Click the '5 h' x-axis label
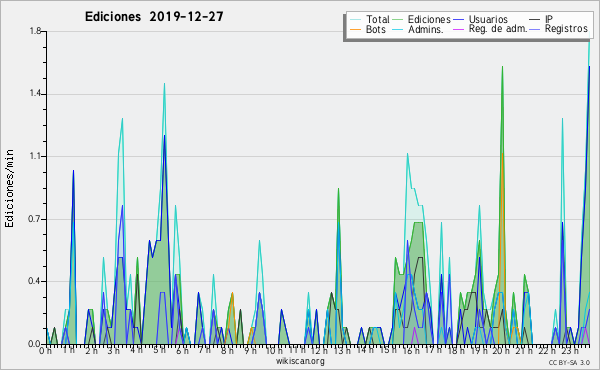The width and height of the screenshot is (600, 370). (x=160, y=350)
